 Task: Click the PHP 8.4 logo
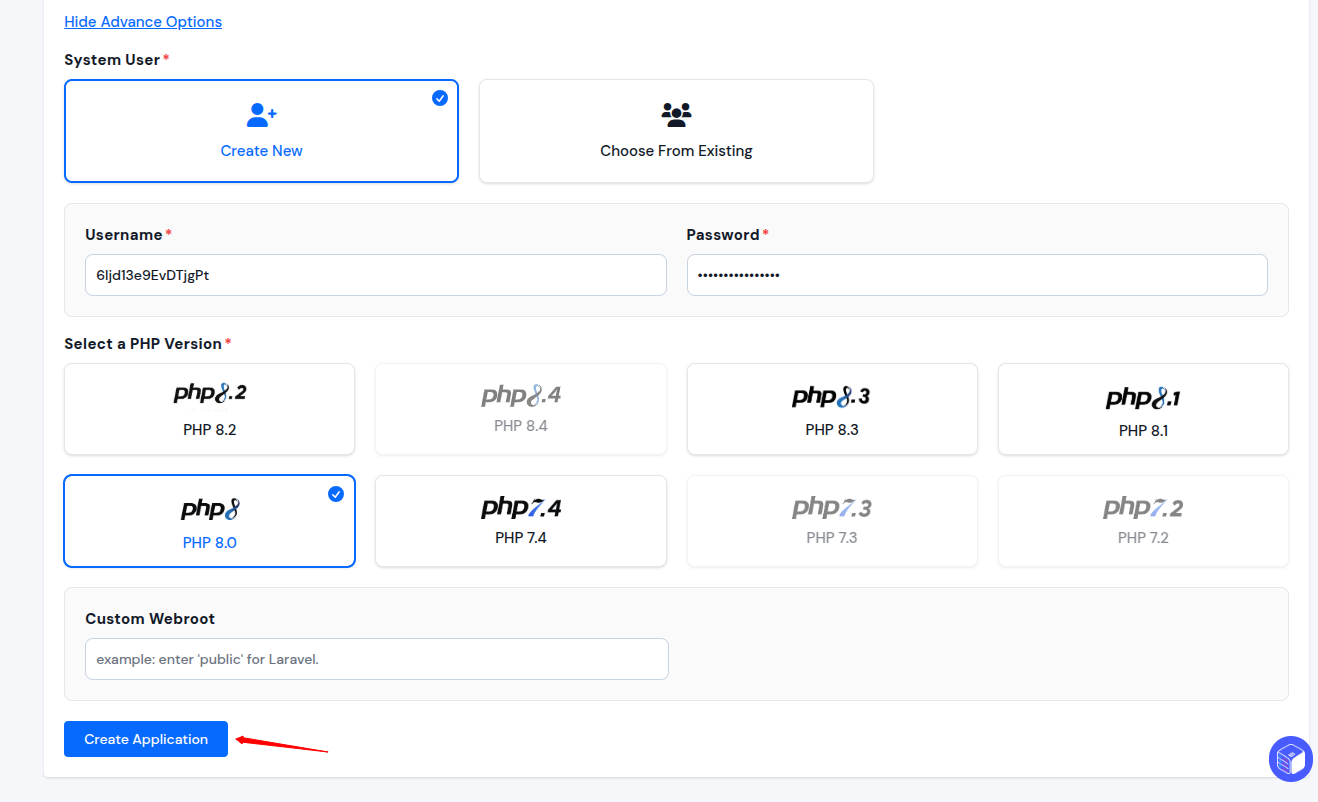point(521,395)
